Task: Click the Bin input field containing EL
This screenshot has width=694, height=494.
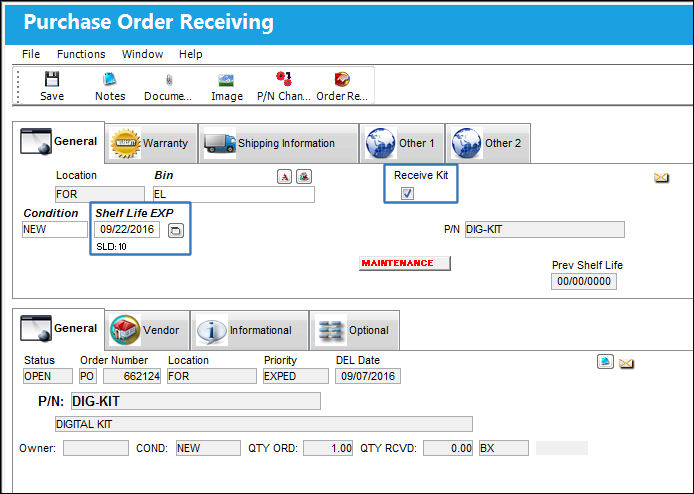Action: coord(234,194)
